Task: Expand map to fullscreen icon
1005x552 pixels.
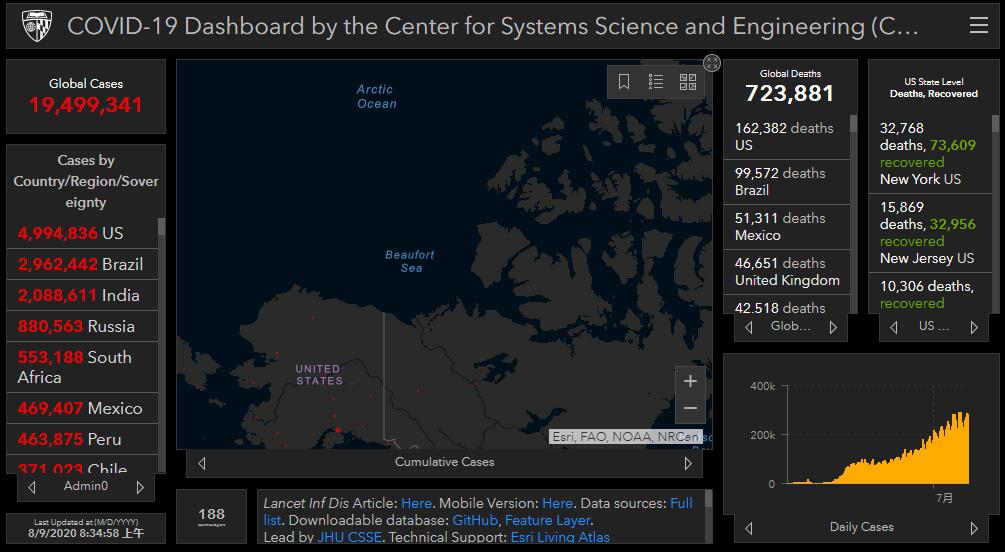Action: (712, 63)
